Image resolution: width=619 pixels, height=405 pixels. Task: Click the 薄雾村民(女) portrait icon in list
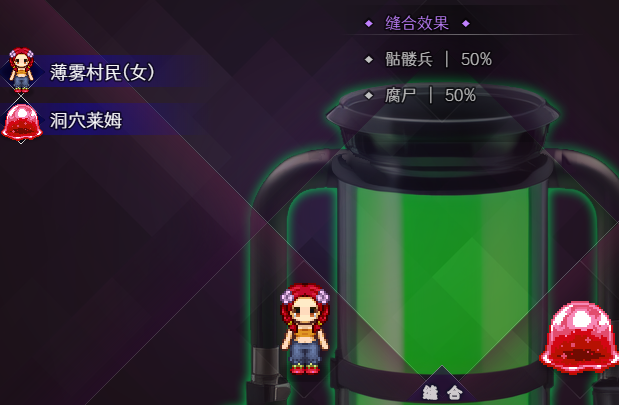click(x=21, y=70)
